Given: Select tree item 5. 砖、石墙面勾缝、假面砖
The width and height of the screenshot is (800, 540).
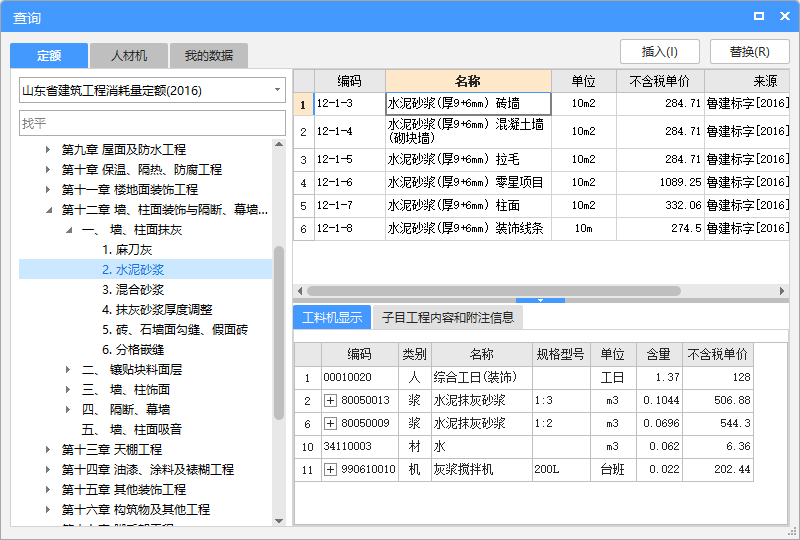Looking at the screenshot, I should click(x=175, y=330).
